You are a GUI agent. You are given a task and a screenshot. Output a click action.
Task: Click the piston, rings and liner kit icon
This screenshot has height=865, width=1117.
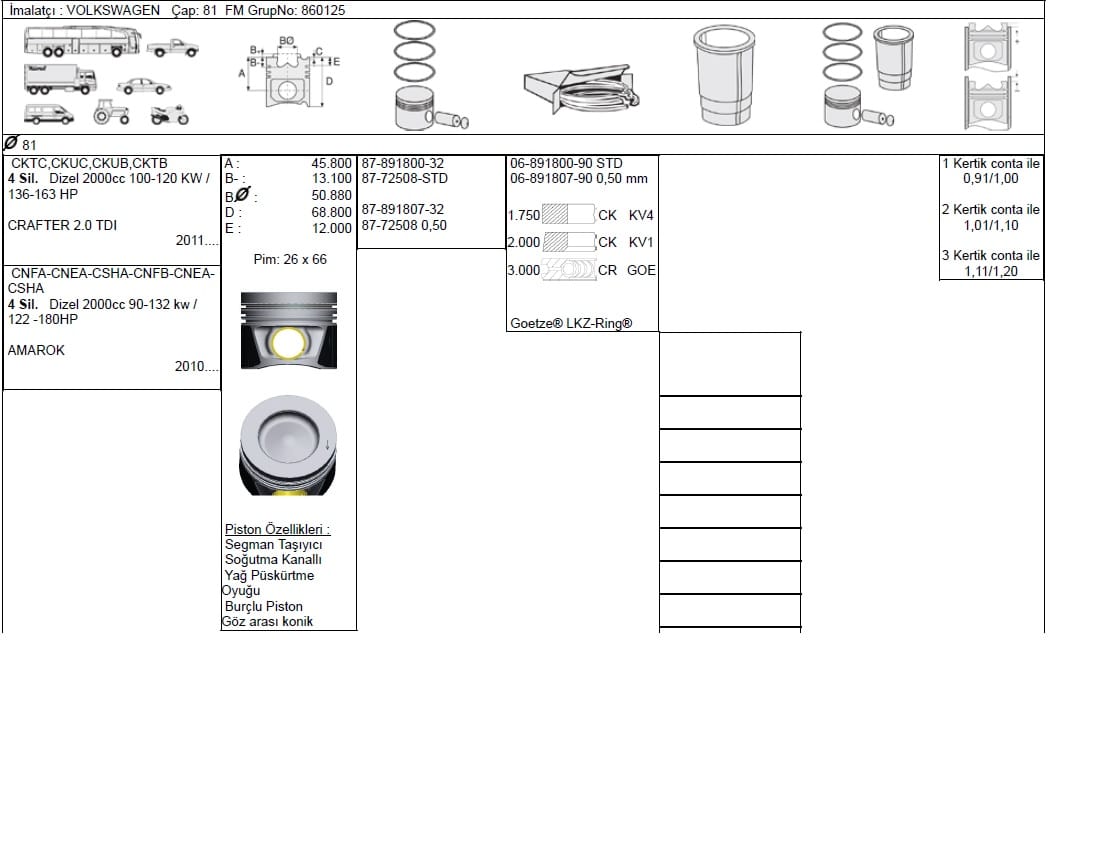pos(868,76)
